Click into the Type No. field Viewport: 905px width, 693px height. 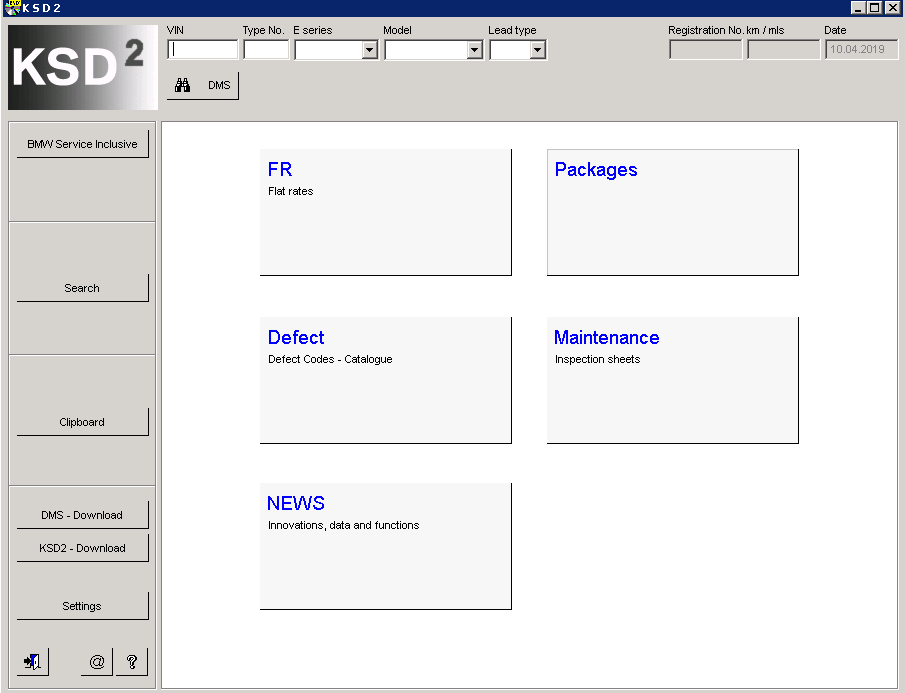[266, 50]
